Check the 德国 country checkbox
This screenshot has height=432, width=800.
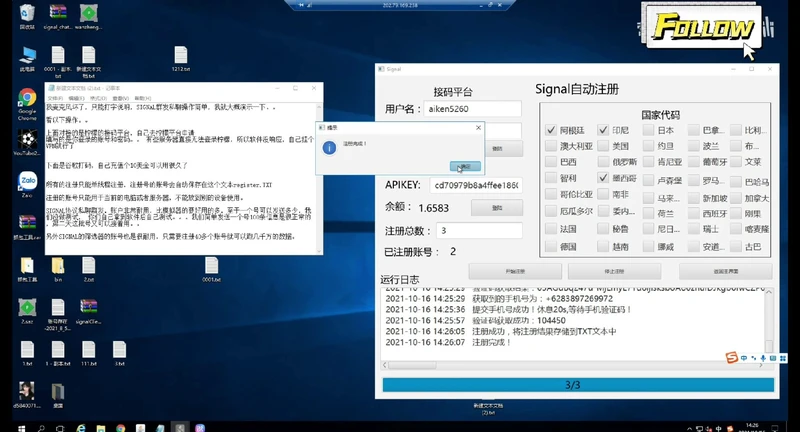[551, 246]
